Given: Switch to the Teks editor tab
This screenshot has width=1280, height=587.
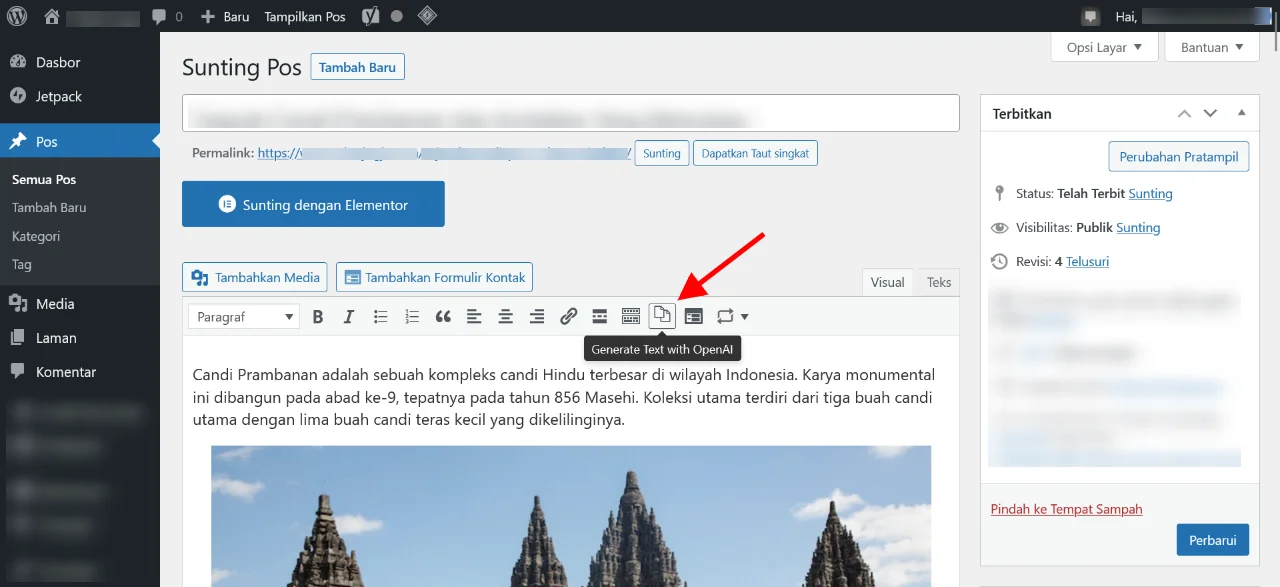Looking at the screenshot, I should [x=939, y=282].
